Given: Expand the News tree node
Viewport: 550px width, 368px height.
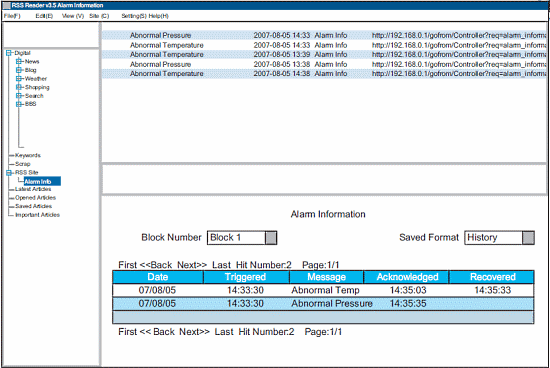Looking at the screenshot, I should 19,61.
